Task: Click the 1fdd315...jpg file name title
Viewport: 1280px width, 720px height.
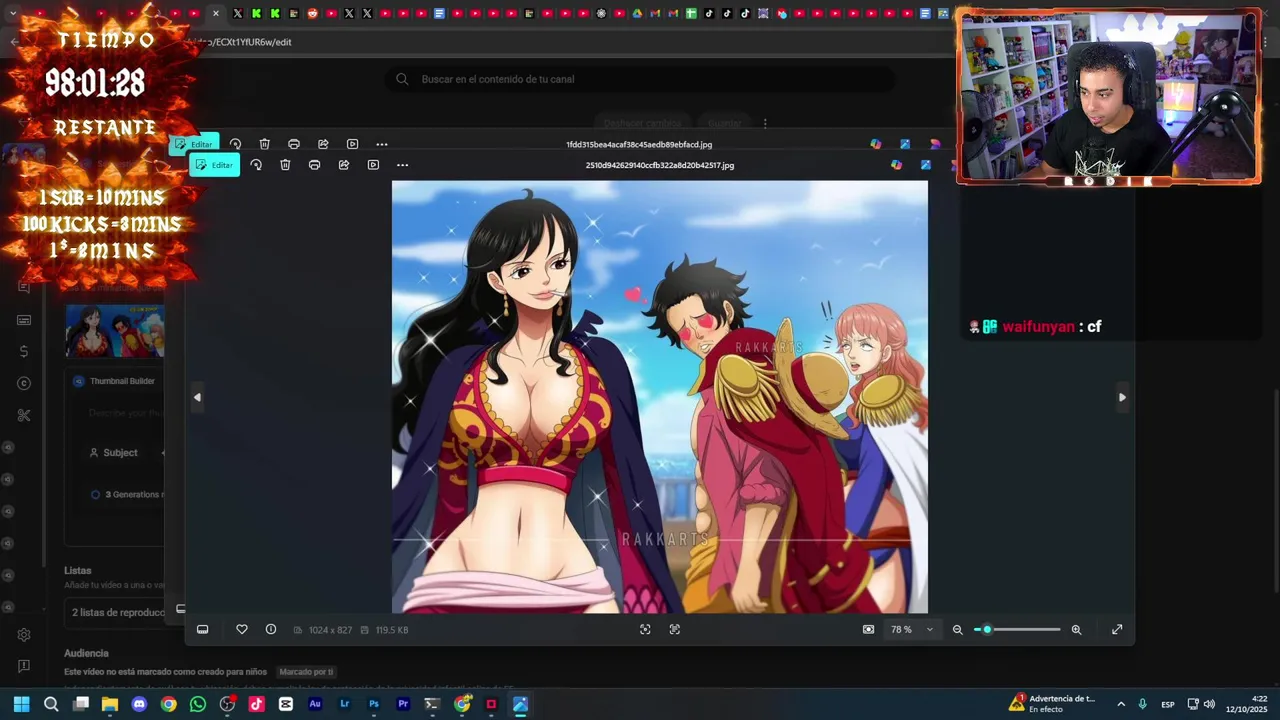Action: pyautogui.click(x=639, y=144)
